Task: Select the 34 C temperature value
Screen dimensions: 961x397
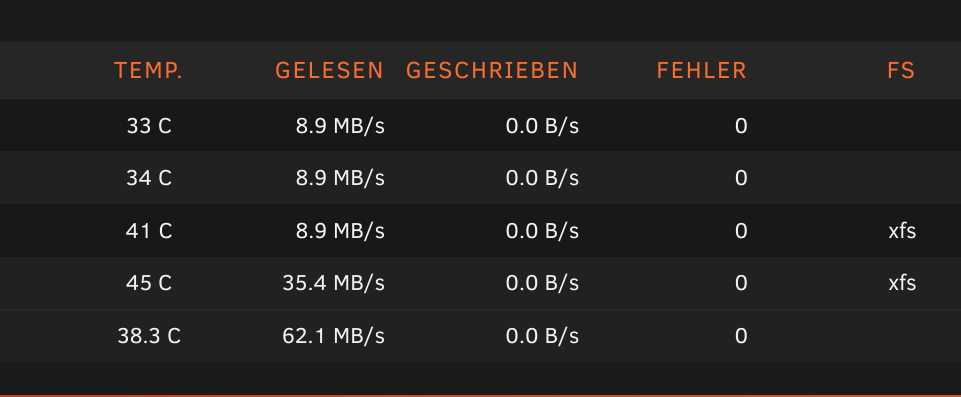Action: (149, 178)
